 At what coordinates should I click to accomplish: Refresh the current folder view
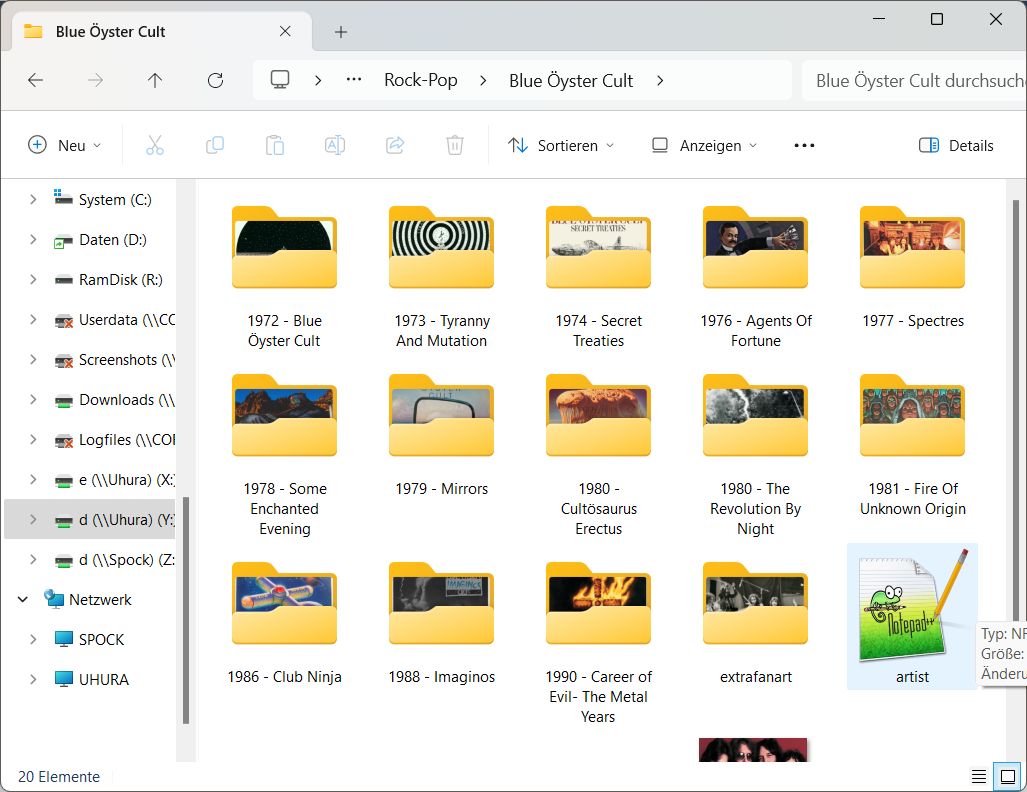pyautogui.click(x=215, y=81)
